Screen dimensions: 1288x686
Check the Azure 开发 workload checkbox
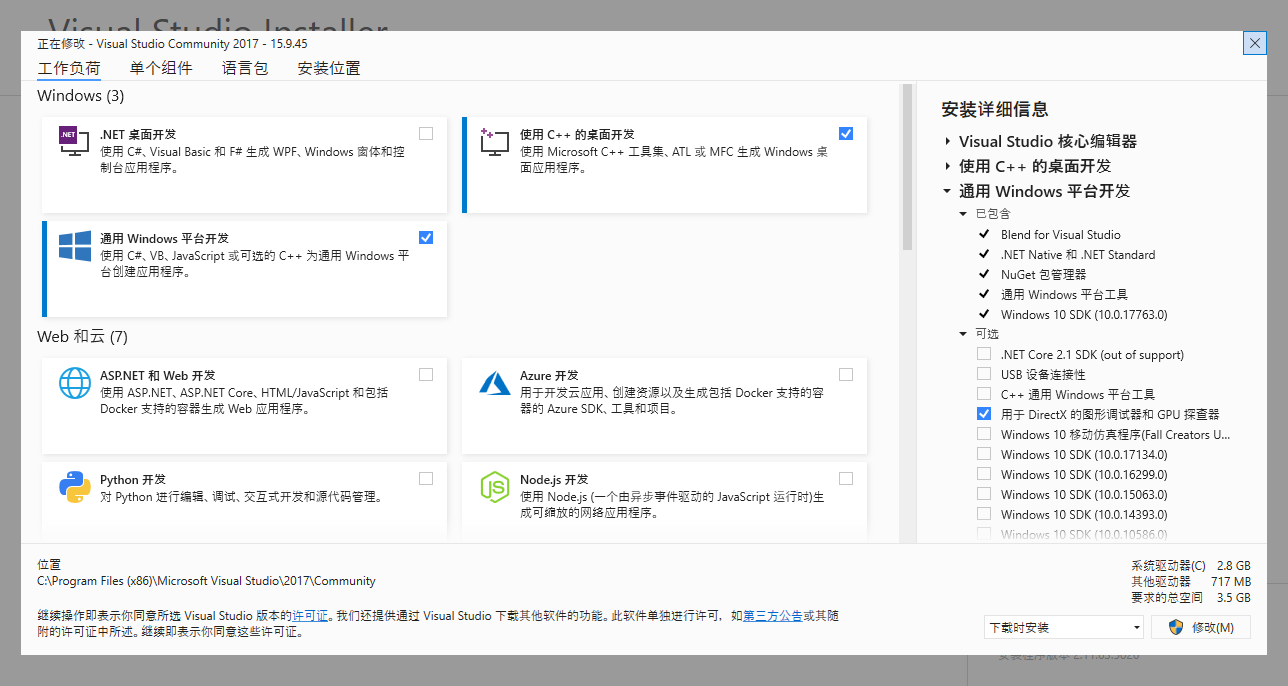click(846, 374)
